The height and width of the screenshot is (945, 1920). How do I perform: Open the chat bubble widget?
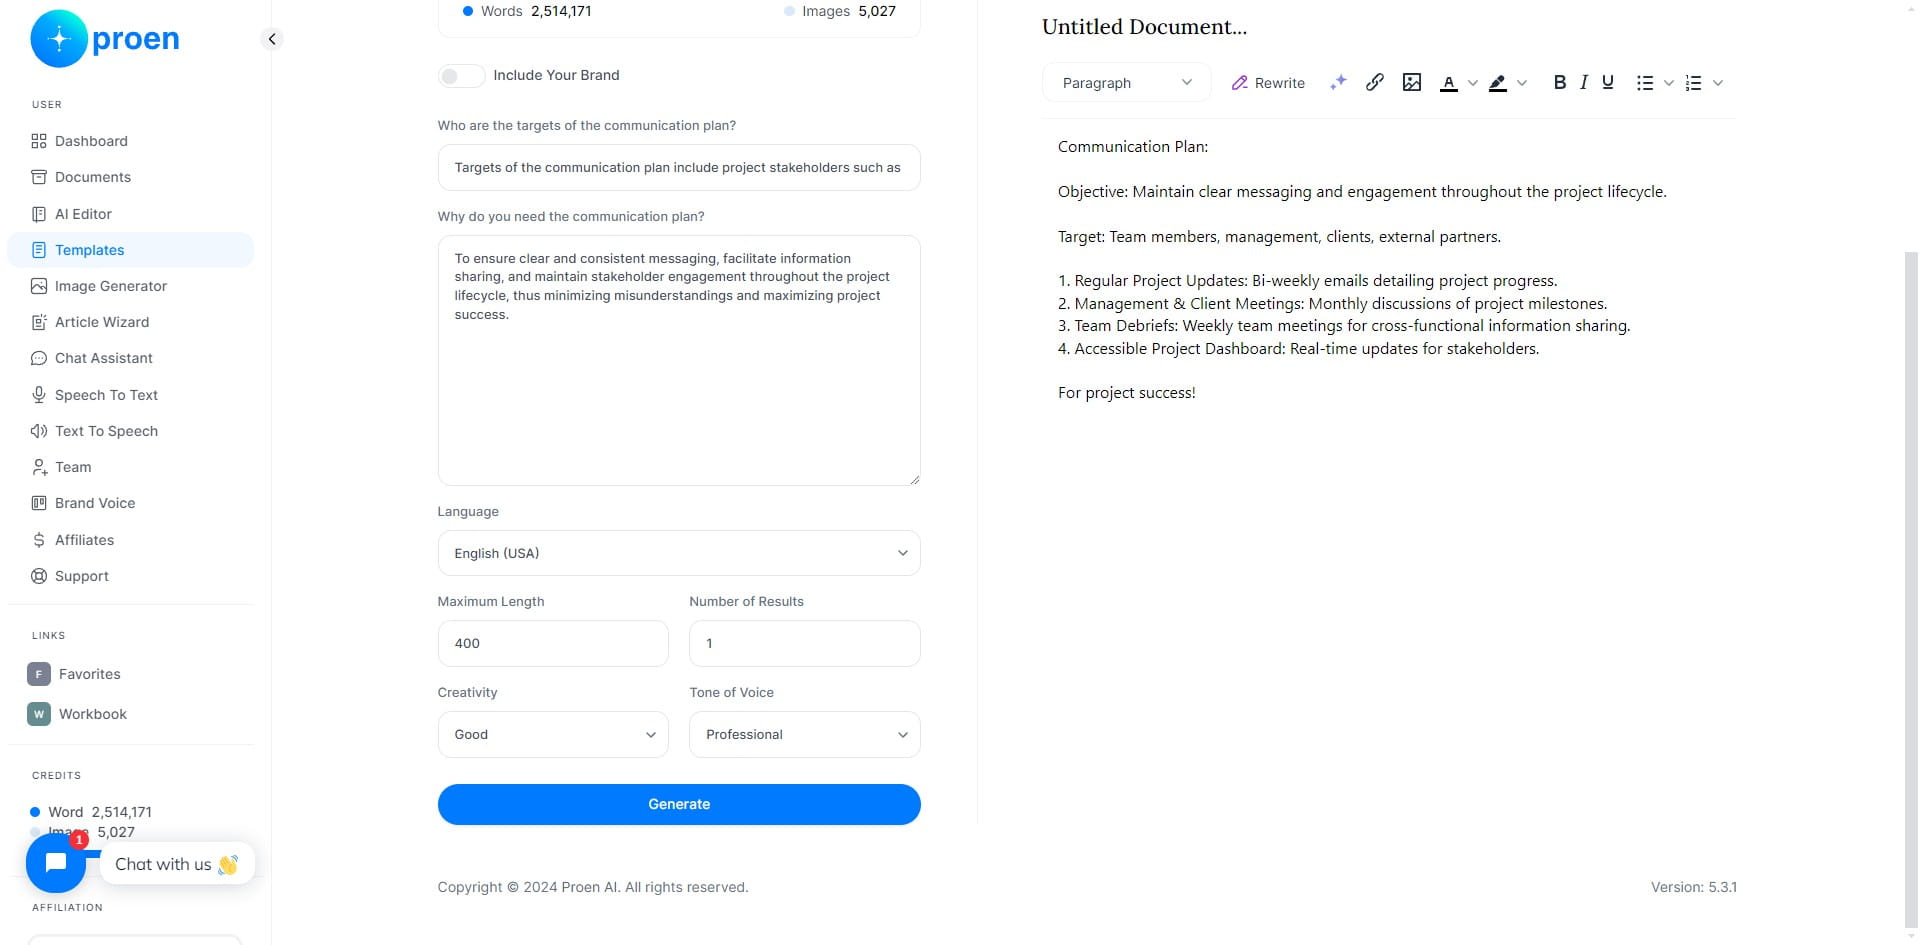tap(56, 863)
